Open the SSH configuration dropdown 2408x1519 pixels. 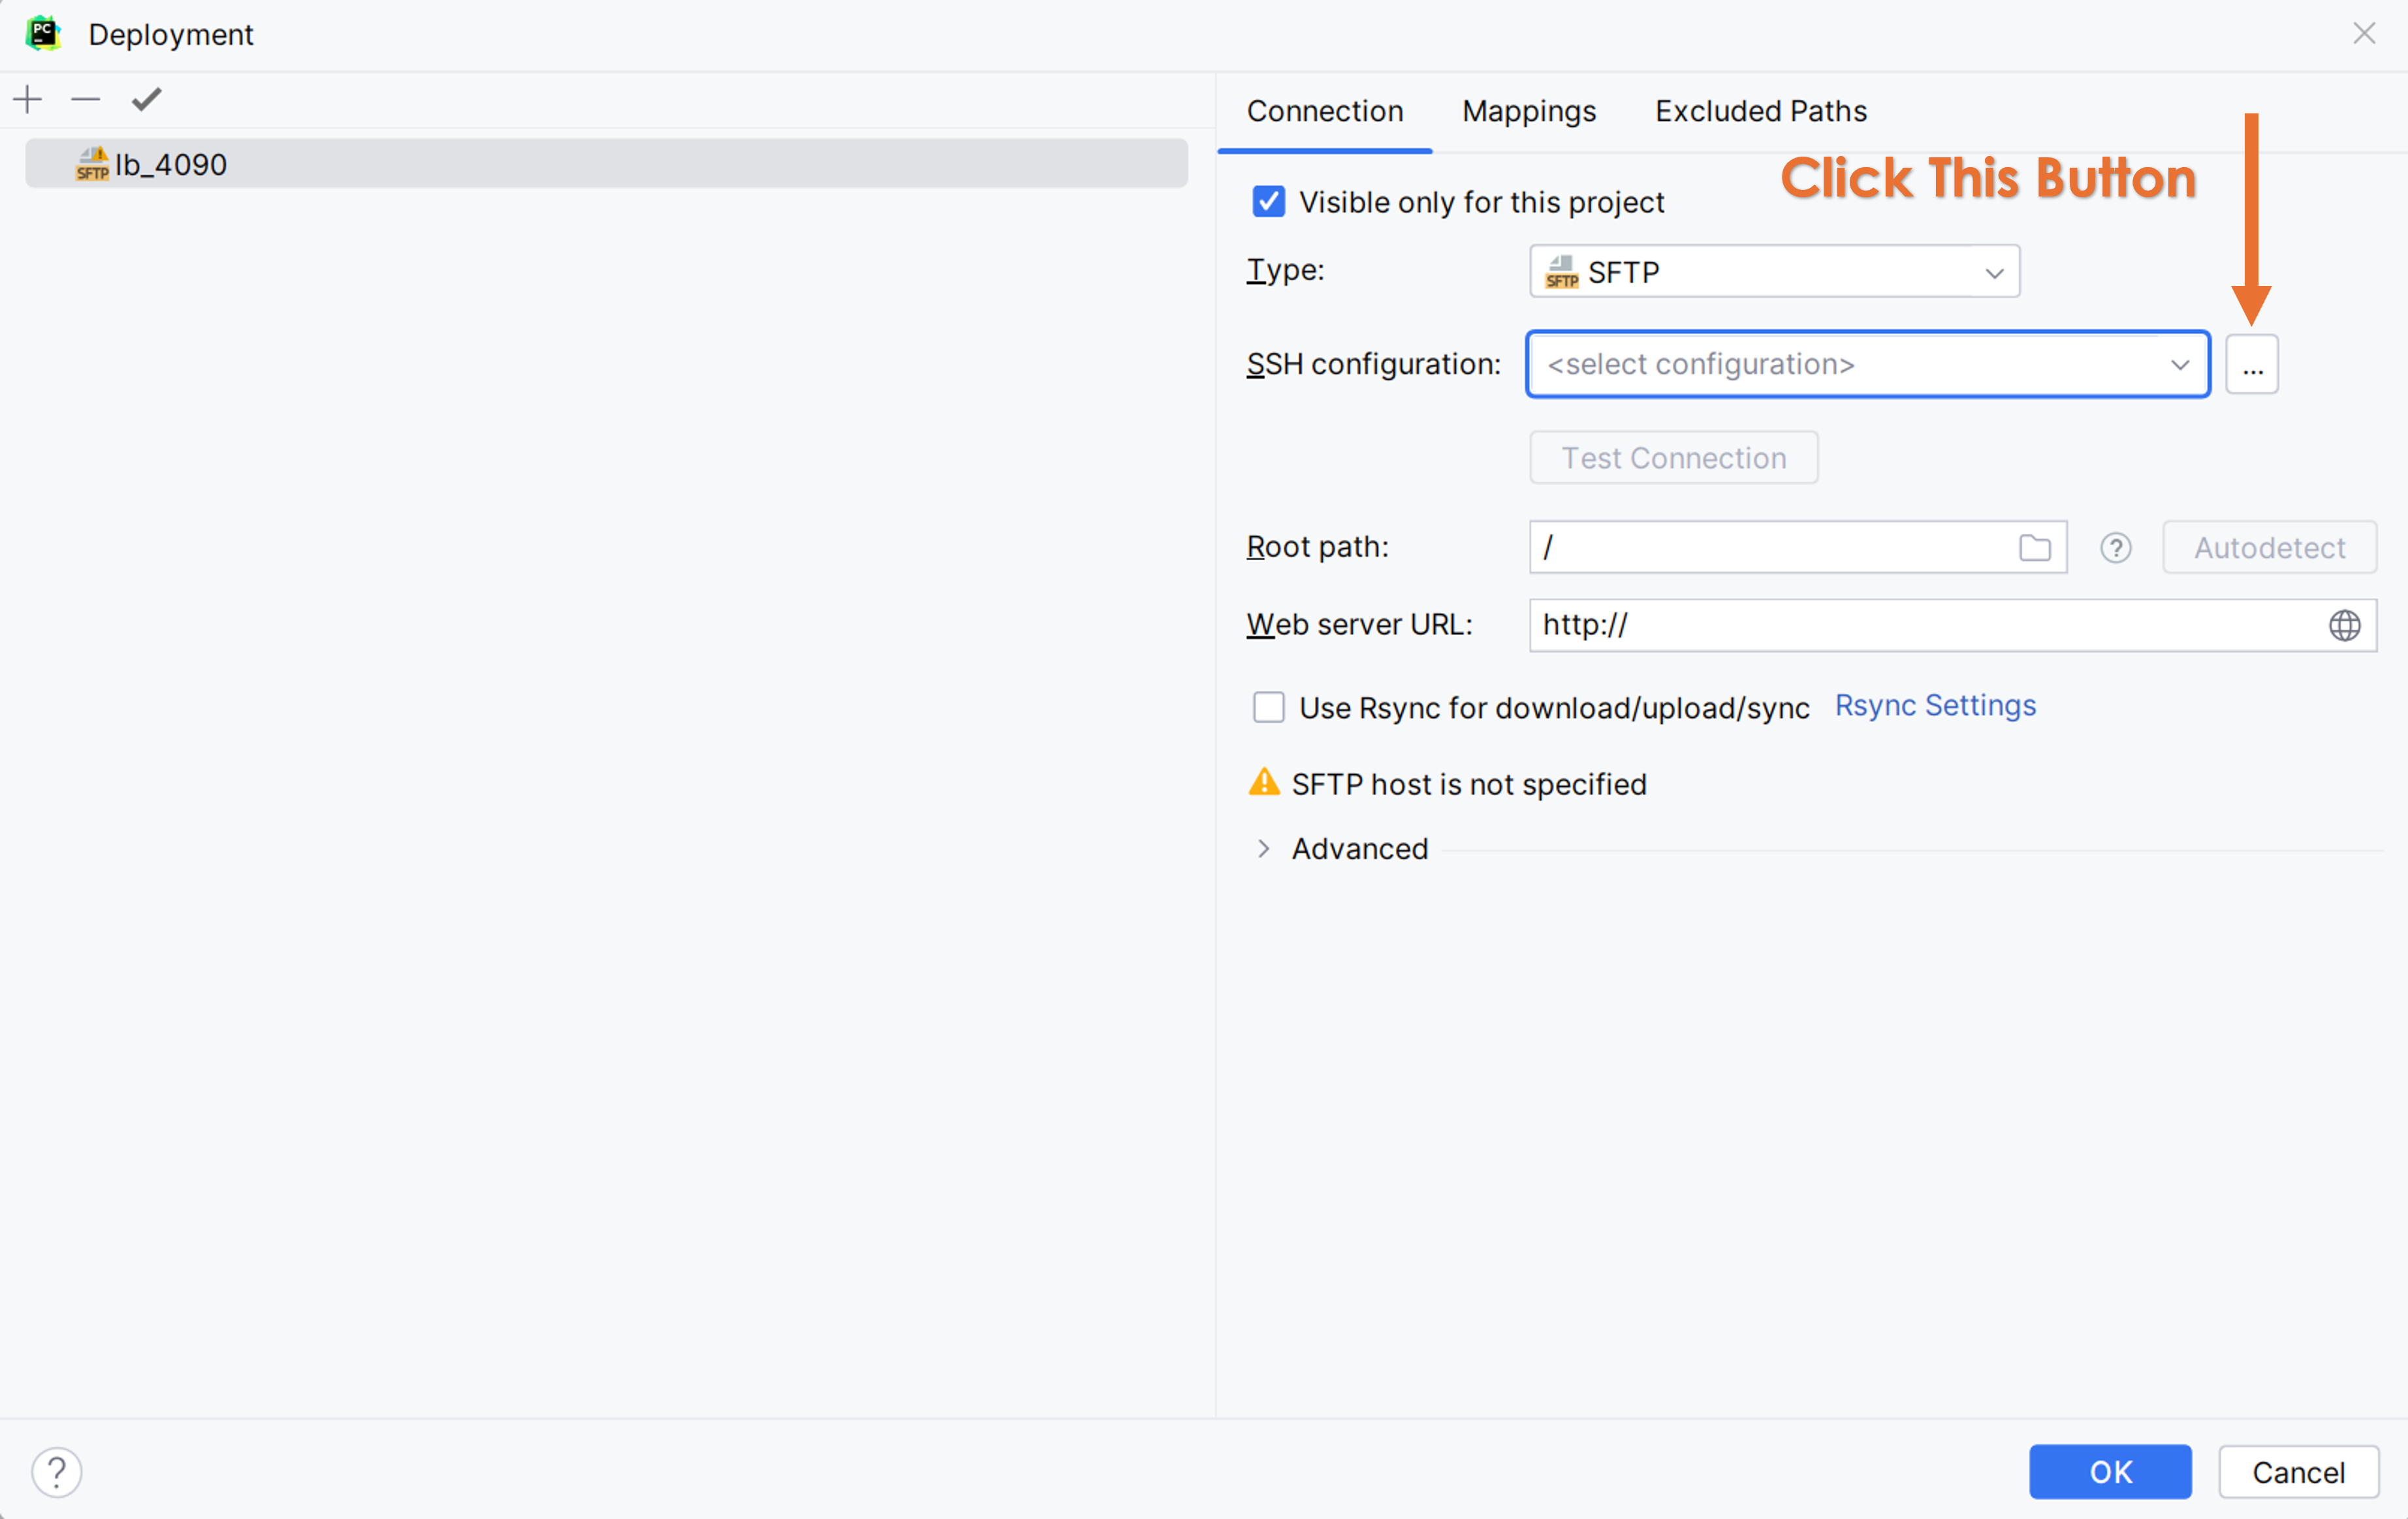(x=1866, y=365)
